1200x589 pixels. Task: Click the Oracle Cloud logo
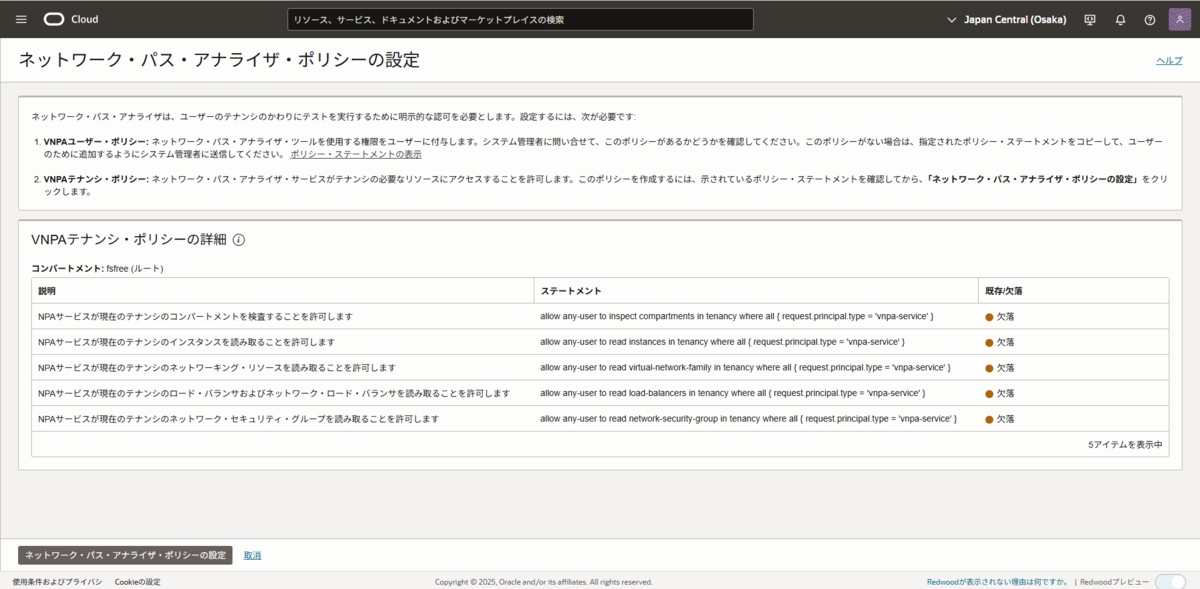tap(71, 19)
